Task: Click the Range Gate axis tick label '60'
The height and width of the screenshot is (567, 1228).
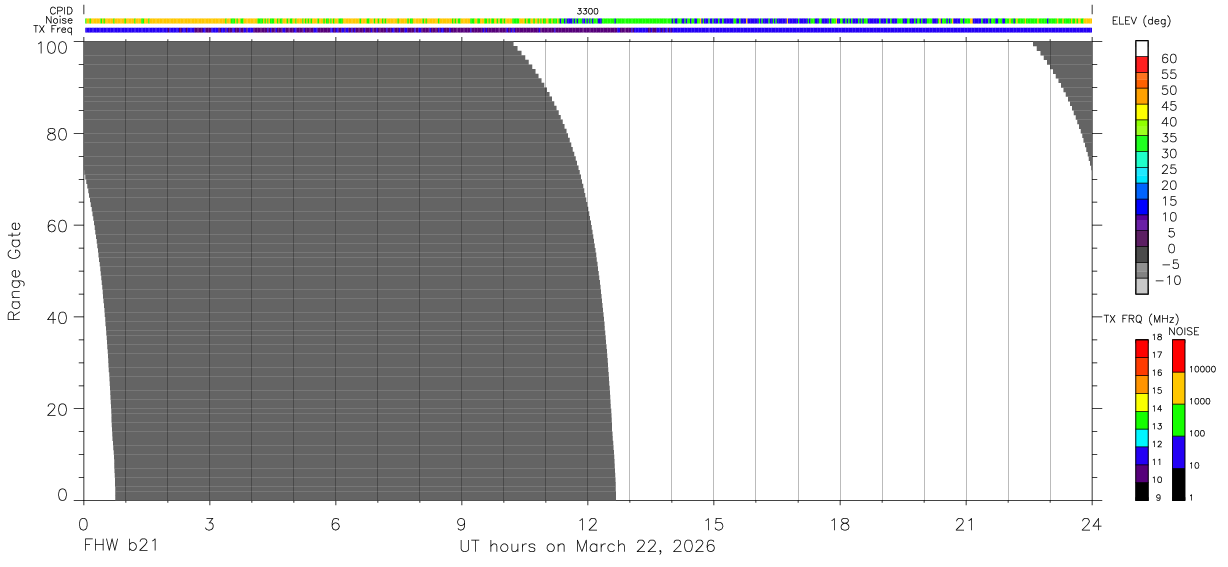Action: pos(58,225)
